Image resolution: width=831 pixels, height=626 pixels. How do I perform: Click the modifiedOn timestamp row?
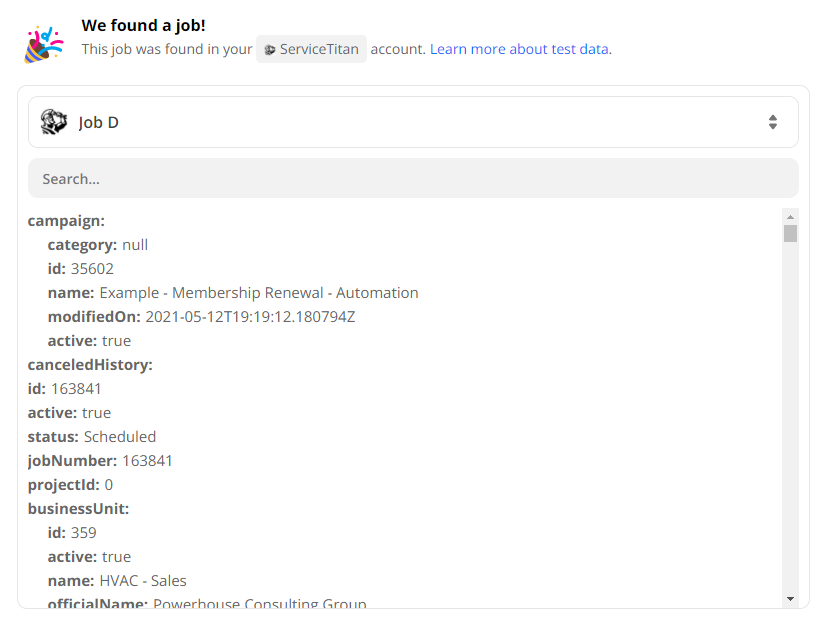pyautogui.click(x=201, y=317)
